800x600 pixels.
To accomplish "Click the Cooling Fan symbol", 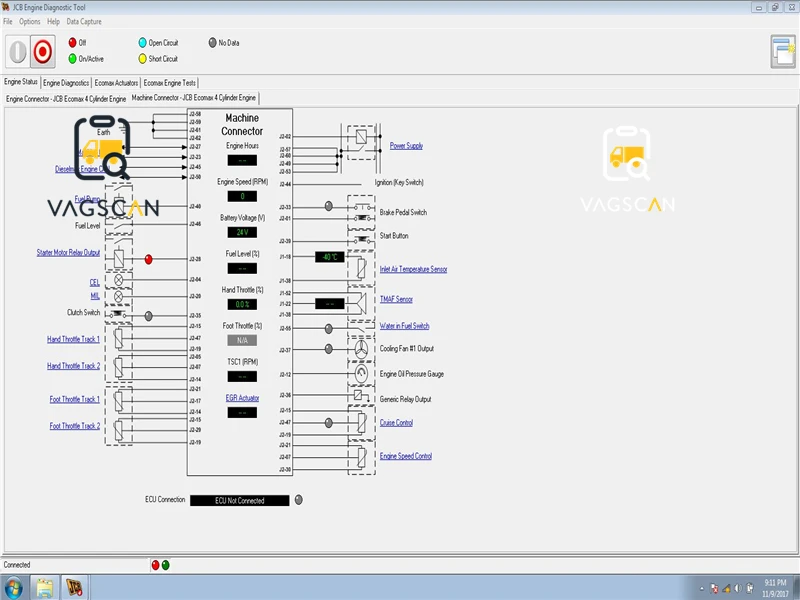I will click(x=361, y=349).
